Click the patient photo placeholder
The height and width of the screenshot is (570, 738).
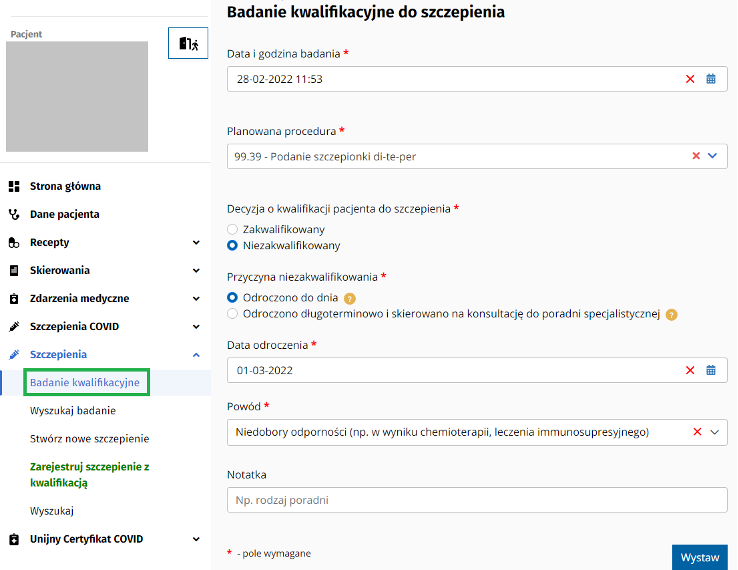coord(77,96)
